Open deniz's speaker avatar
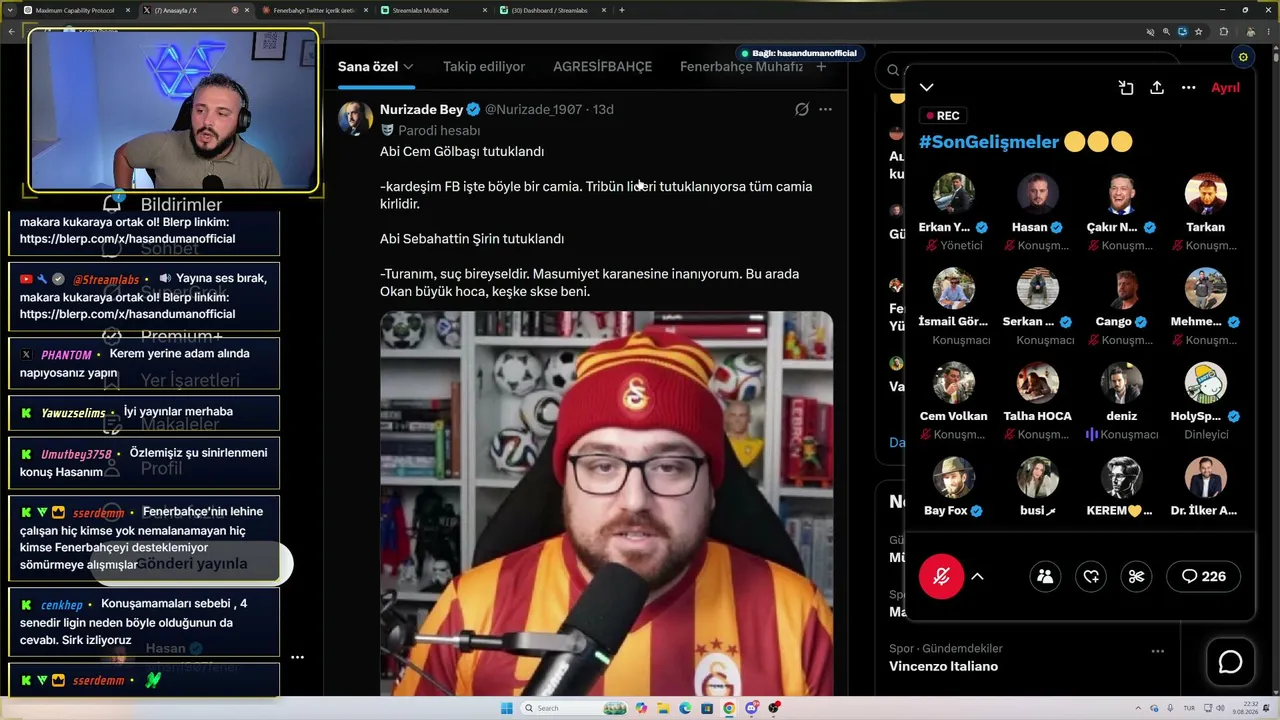The height and width of the screenshot is (720, 1280). [1121, 383]
